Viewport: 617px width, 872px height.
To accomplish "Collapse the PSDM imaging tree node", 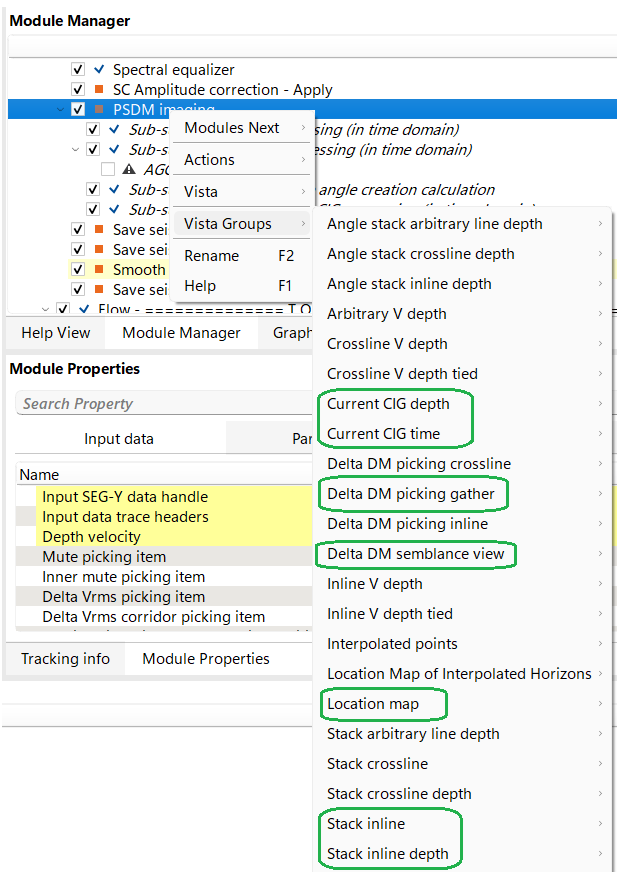I will [x=60, y=110].
